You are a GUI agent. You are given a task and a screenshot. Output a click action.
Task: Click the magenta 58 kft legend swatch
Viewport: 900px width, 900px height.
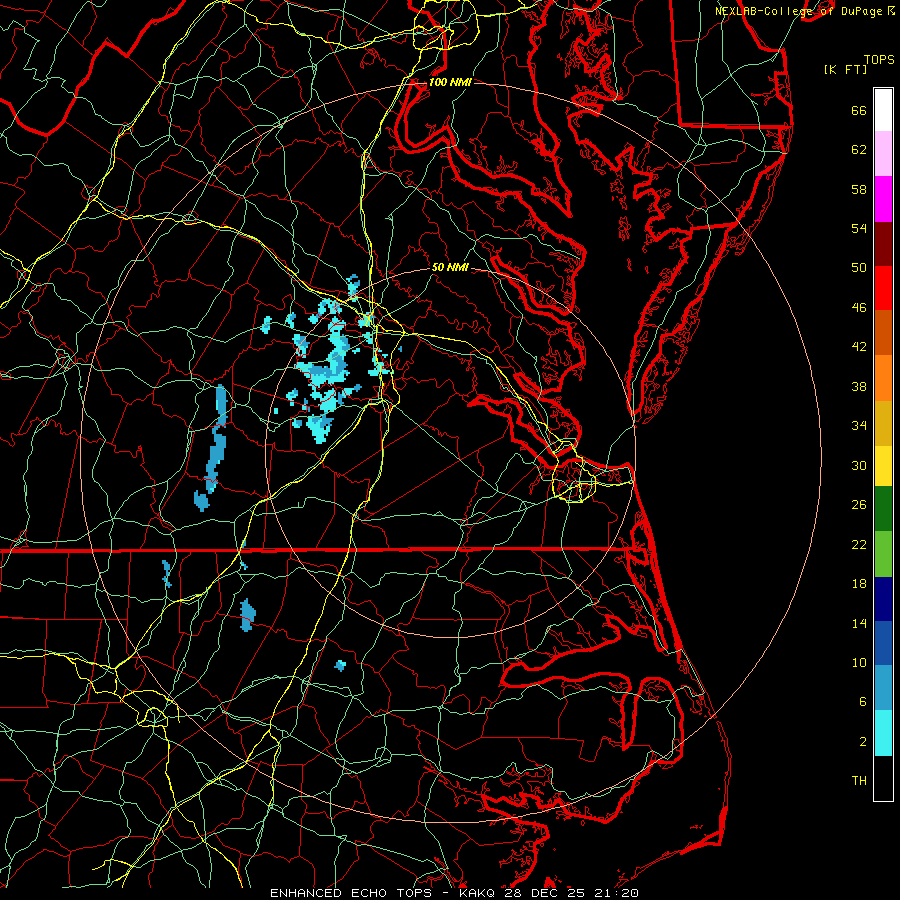883,199
